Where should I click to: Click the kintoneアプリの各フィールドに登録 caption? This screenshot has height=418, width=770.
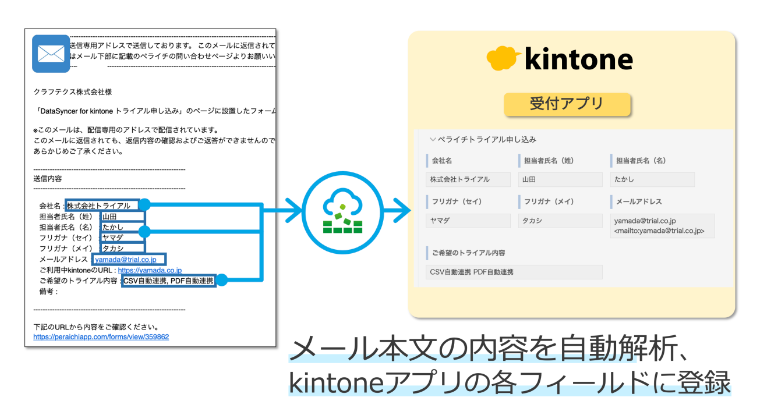point(510,383)
